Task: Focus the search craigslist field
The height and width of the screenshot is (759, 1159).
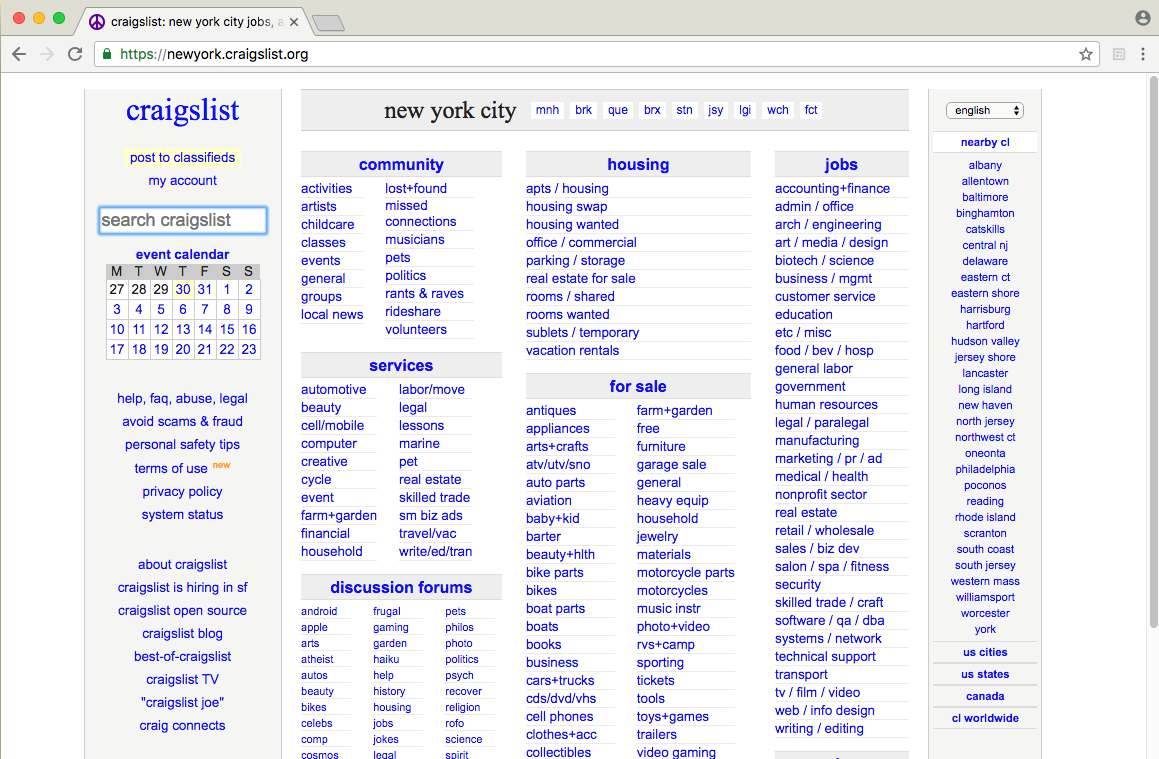Action: tap(183, 220)
